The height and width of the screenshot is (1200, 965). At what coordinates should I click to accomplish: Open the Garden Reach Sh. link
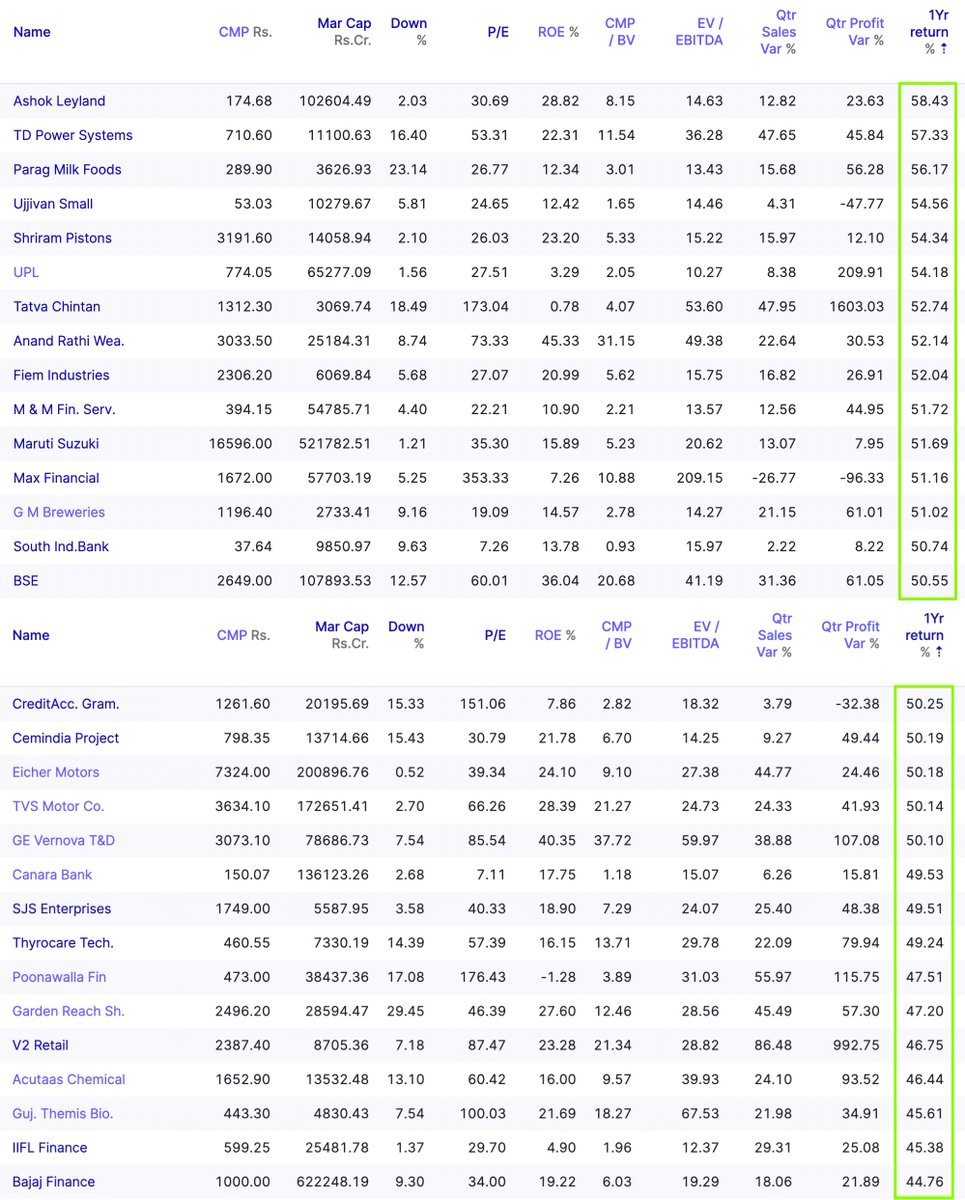68,1011
